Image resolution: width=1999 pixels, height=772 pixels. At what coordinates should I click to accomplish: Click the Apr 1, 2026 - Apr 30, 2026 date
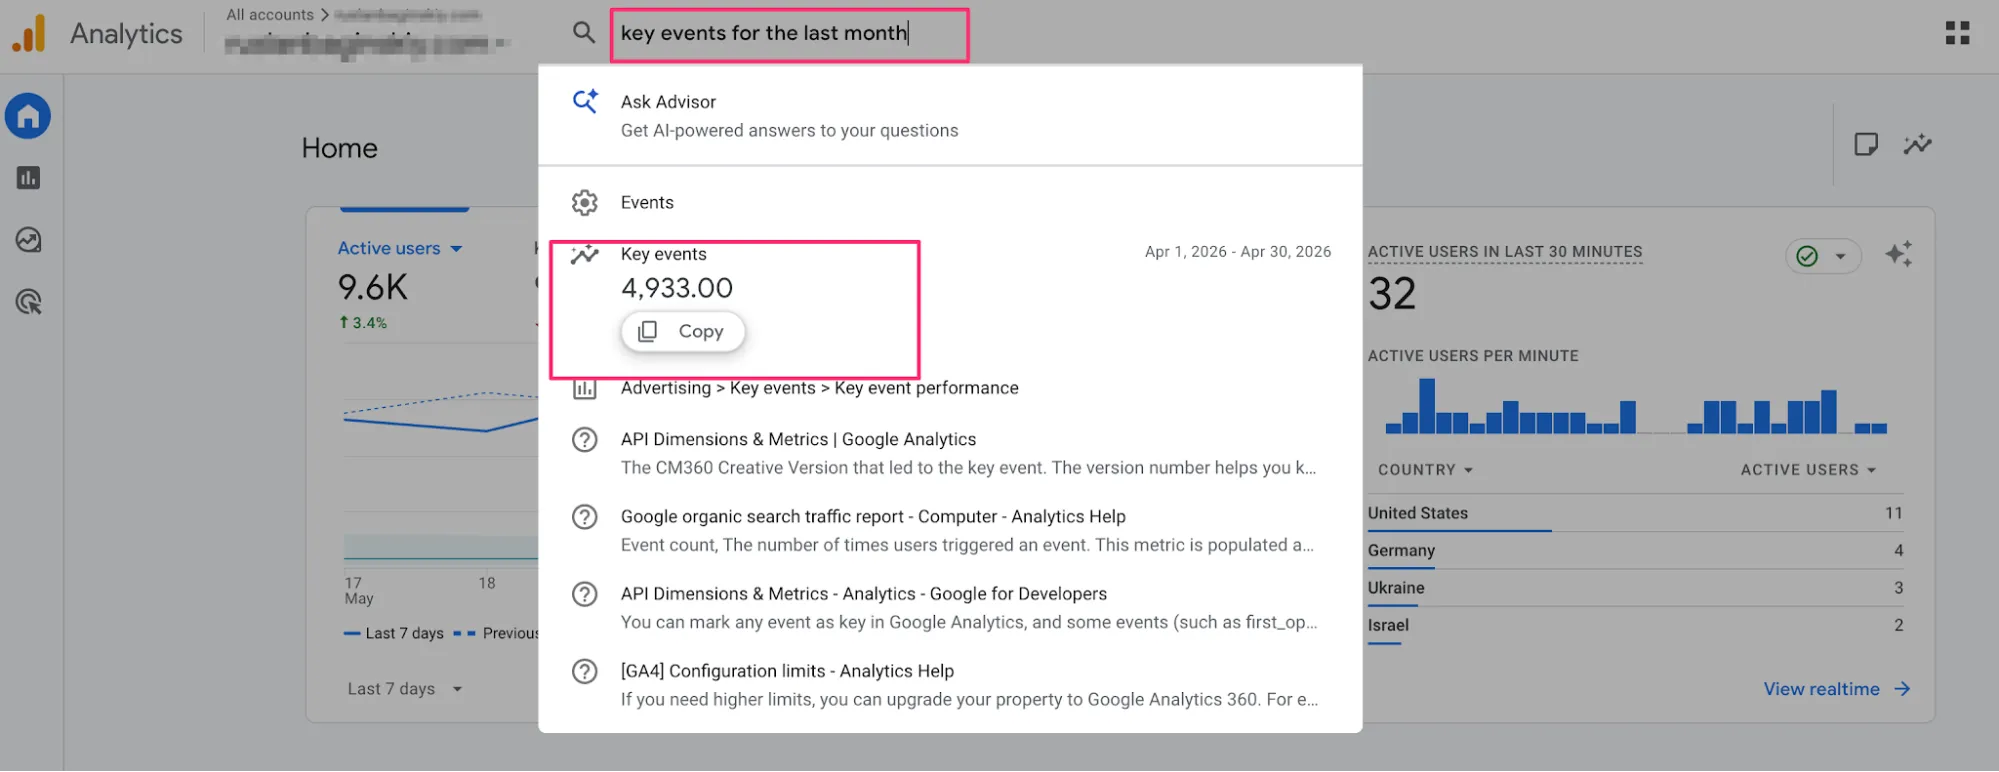[x=1238, y=252]
